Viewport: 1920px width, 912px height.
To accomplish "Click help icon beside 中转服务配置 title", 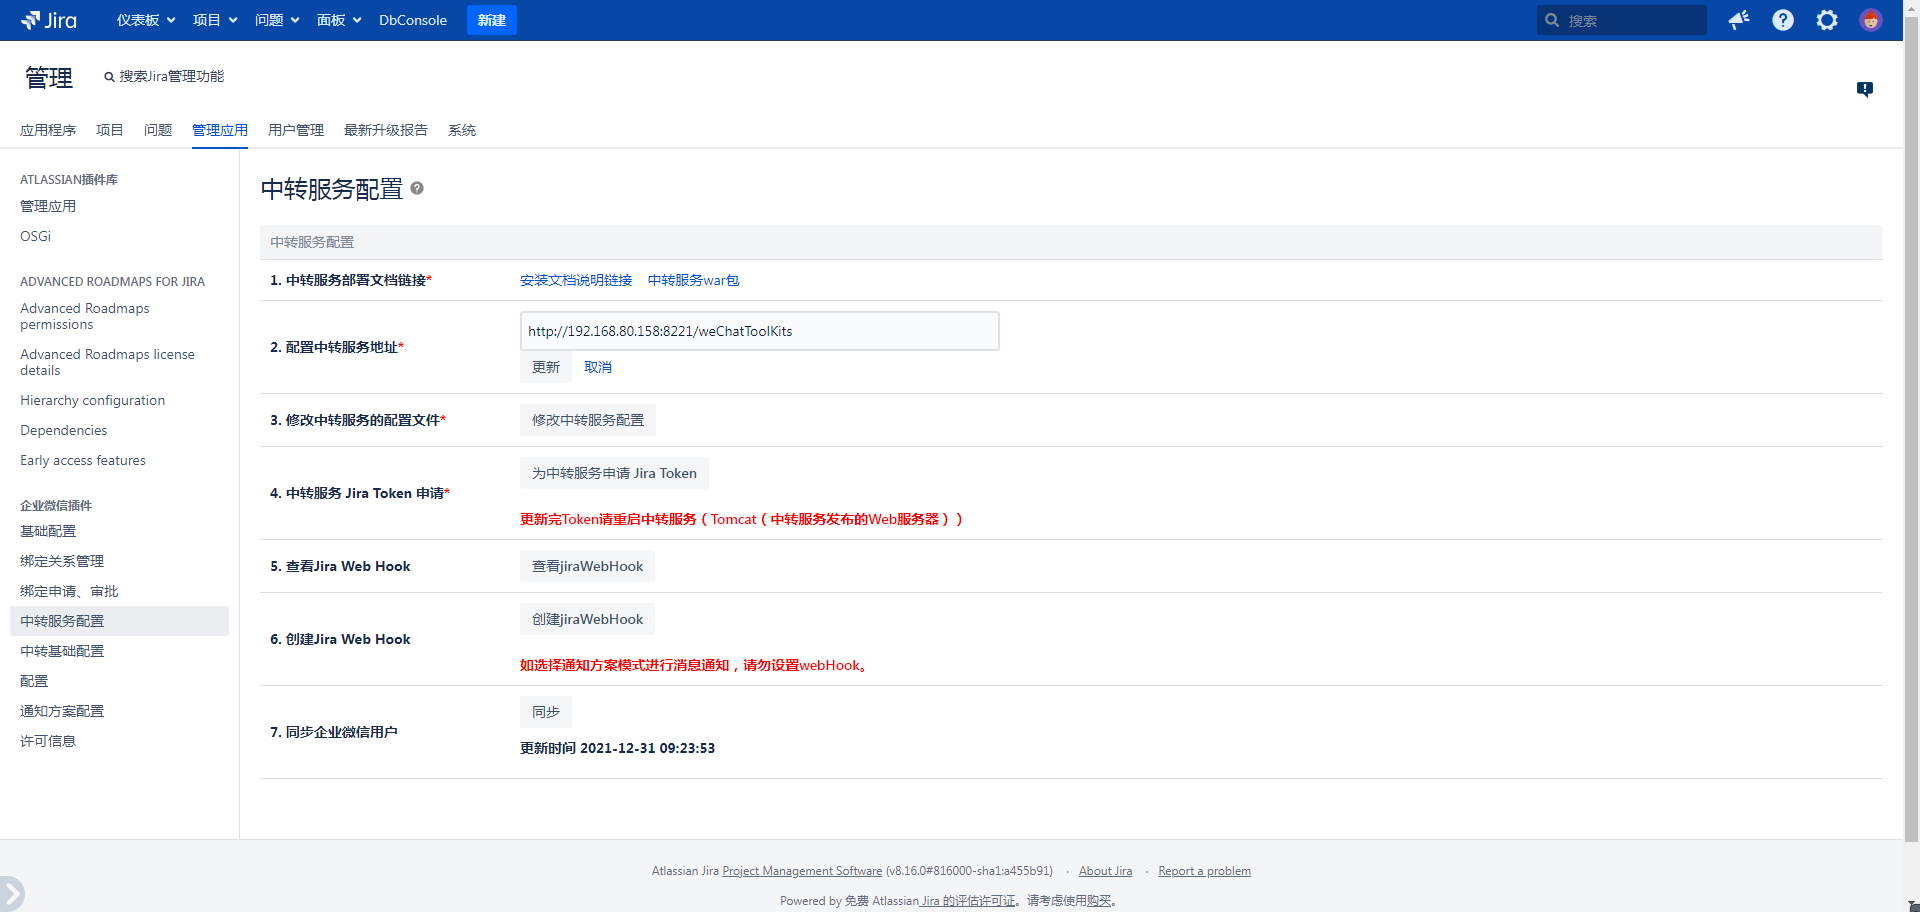I will click(x=417, y=188).
